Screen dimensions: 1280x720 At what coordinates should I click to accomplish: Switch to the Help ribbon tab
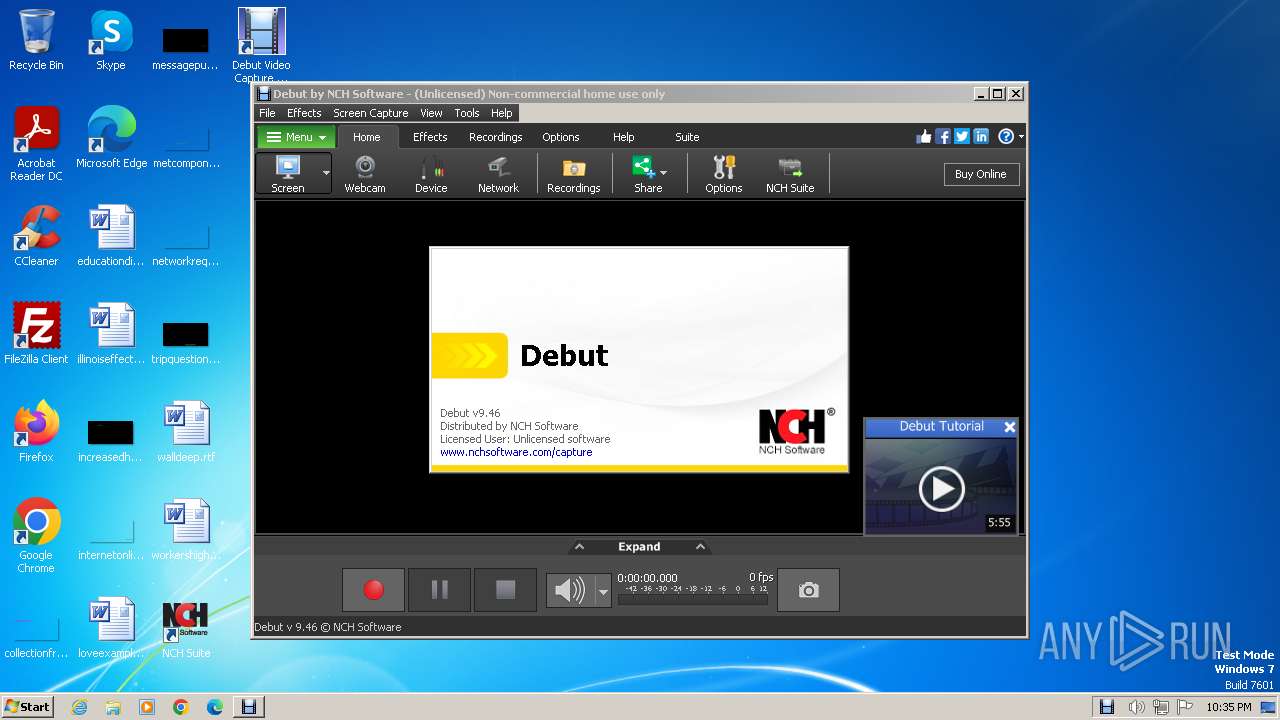624,137
